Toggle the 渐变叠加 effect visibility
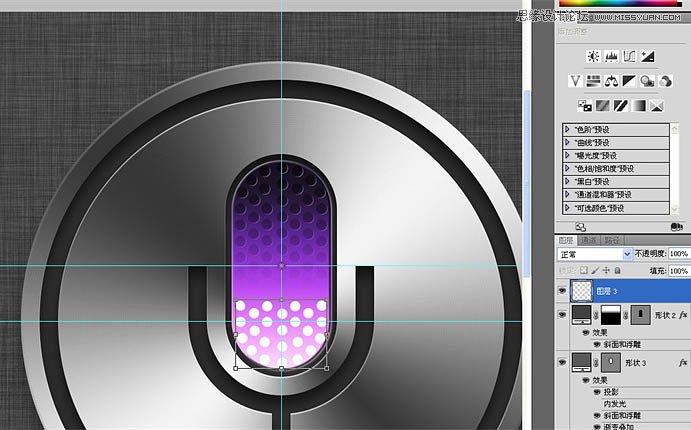 [x=597, y=426]
